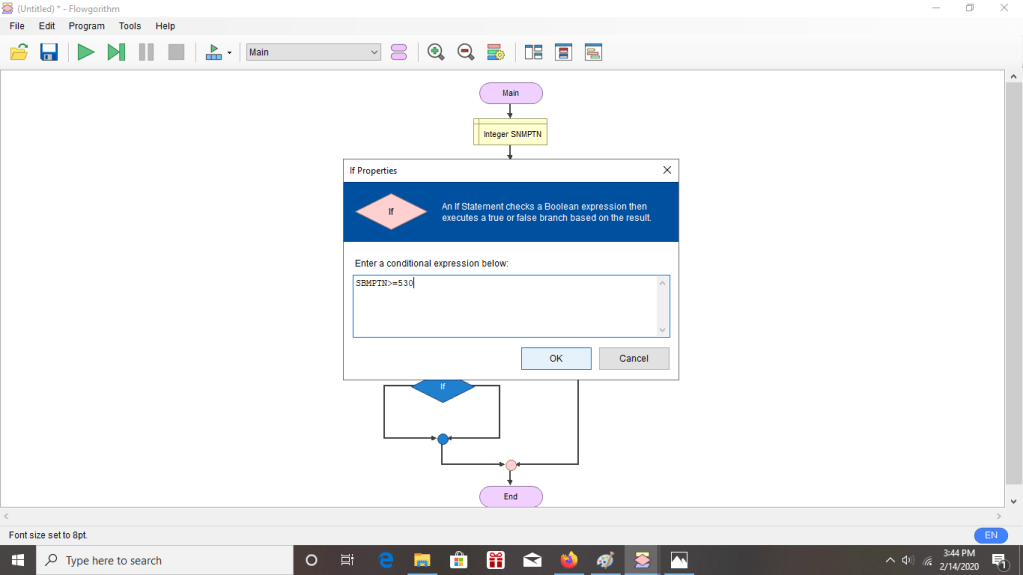Open the Add Function icon beside Main dropdown
Image resolution: width=1023 pixels, height=575 pixels.
(399, 52)
